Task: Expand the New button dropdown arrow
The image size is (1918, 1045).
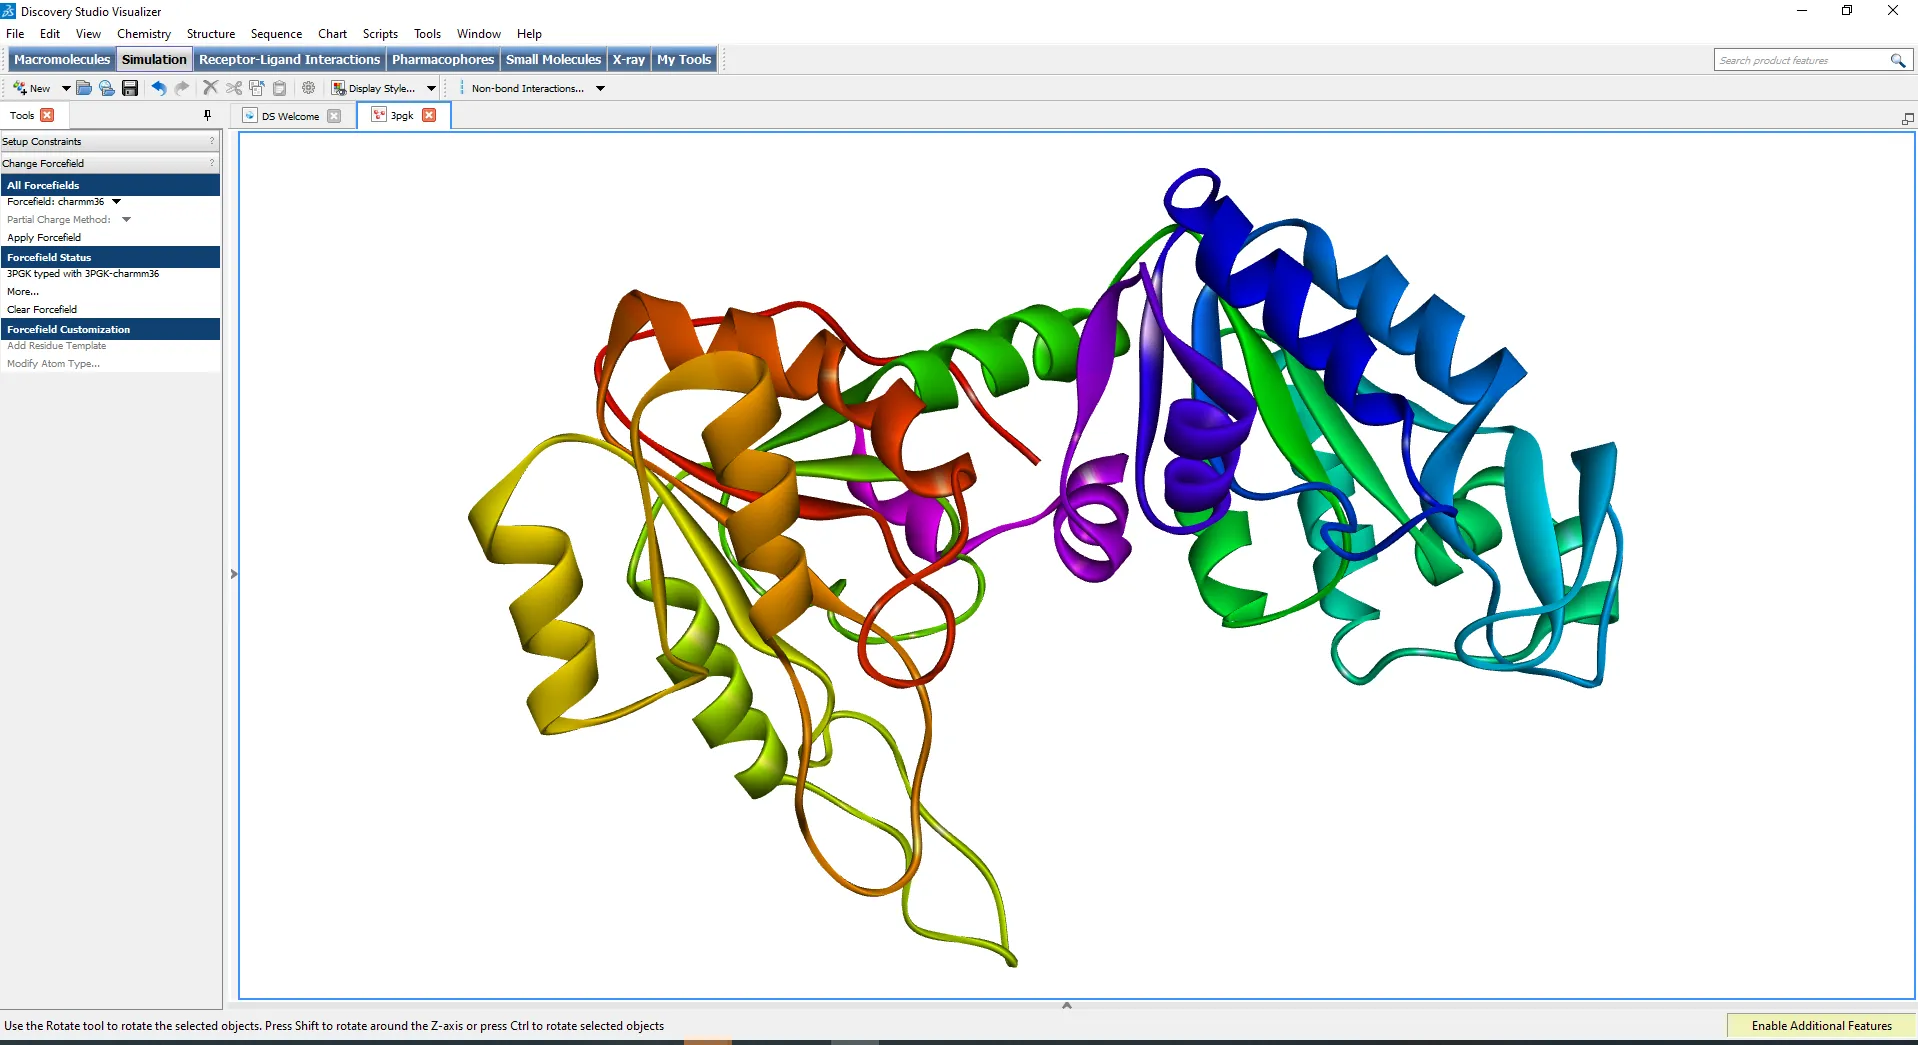Action: click(66, 88)
